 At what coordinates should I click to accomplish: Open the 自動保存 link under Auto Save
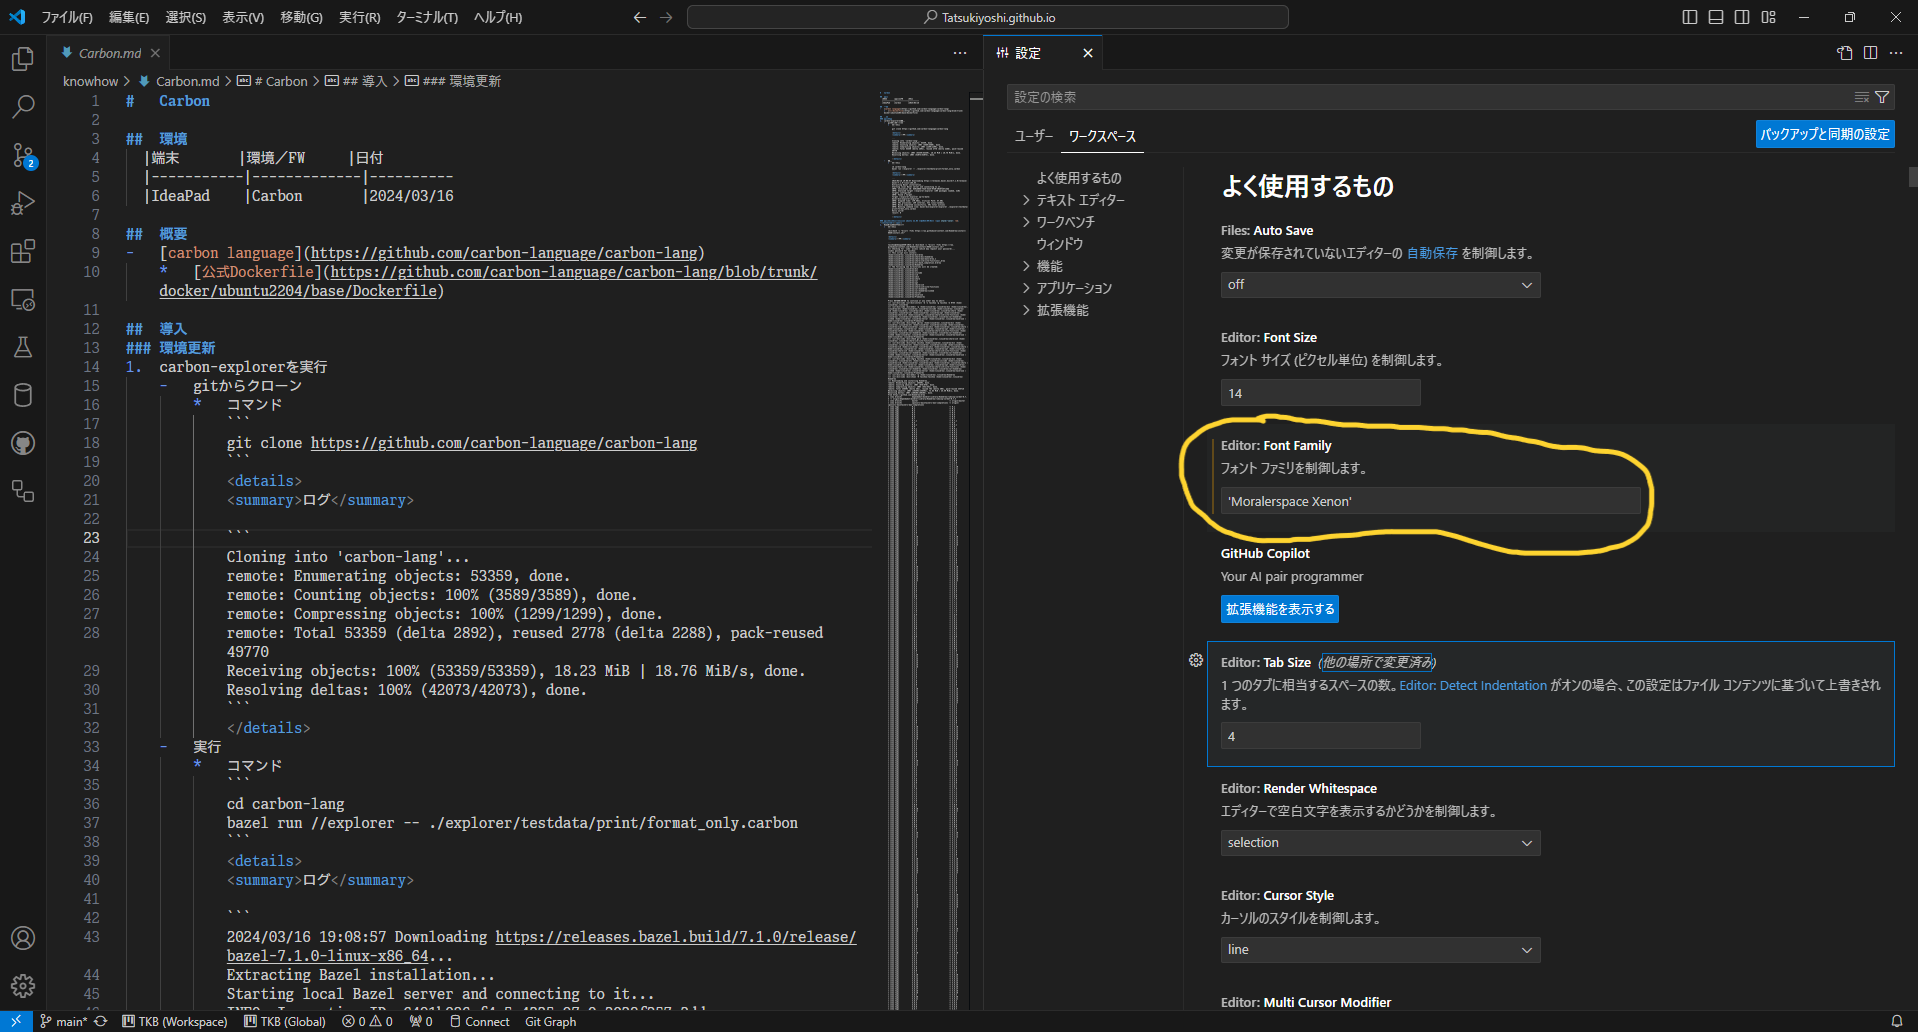1432,254
